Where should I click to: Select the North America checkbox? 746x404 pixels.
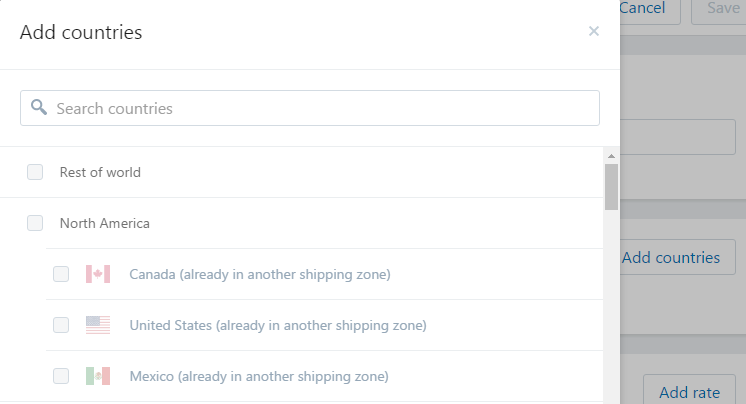pyautogui.click(x=35, y=223)
